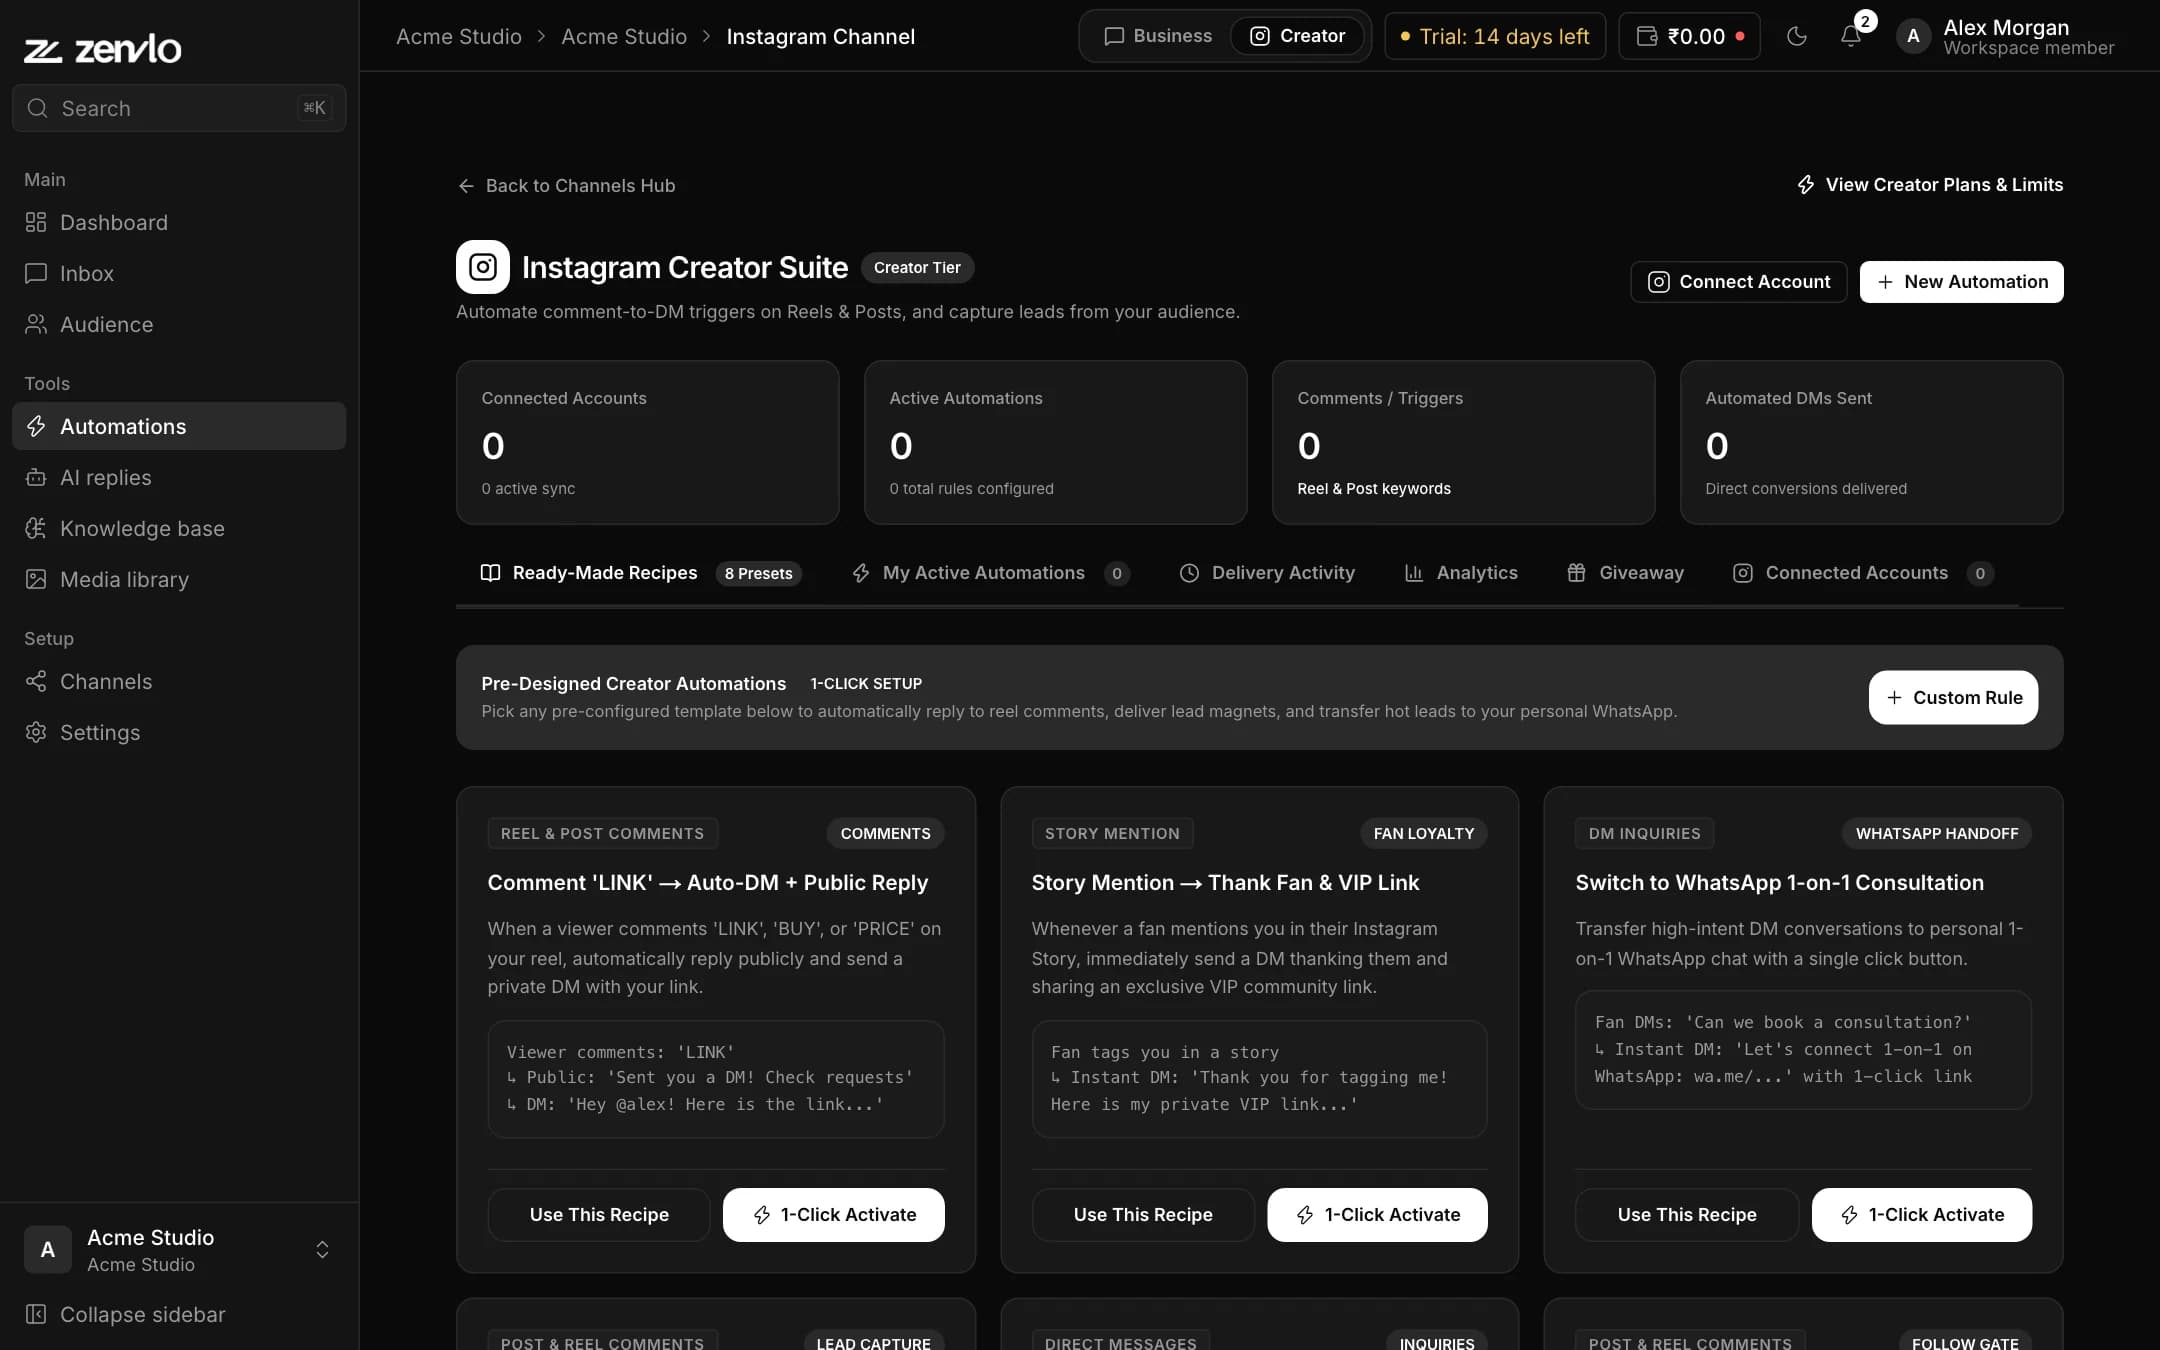The height and width of the screenshot is (1350, 2160).
Task: Click Switch to WhatsApp 1-on-1 Consultation title
Action: tap(1779, 882)
